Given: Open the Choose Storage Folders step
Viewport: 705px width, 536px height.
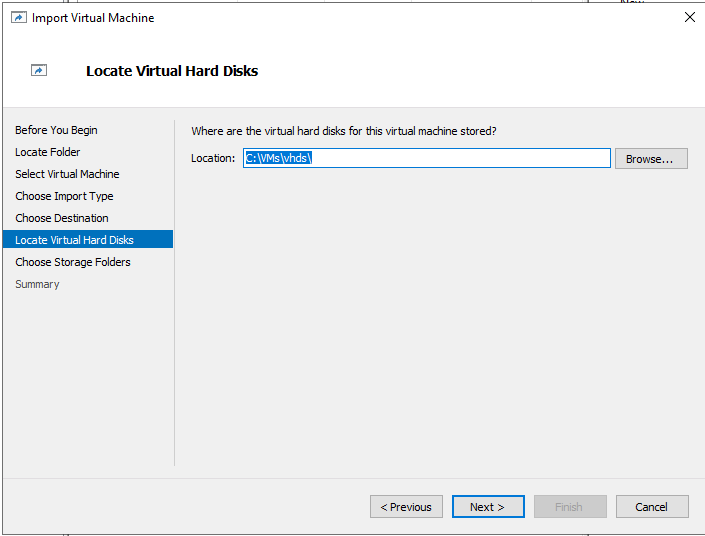Looking at the screenshot, I should (73, 262).
